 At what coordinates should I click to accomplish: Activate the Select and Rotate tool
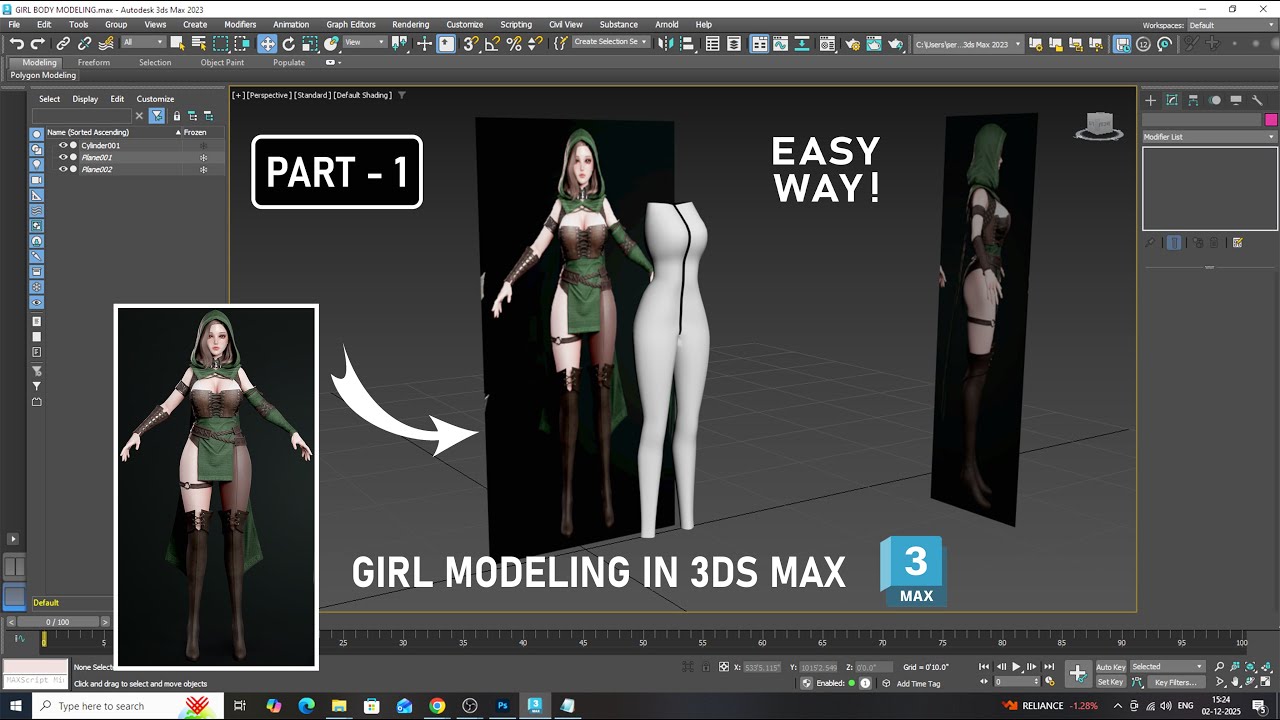coord(289,43)
